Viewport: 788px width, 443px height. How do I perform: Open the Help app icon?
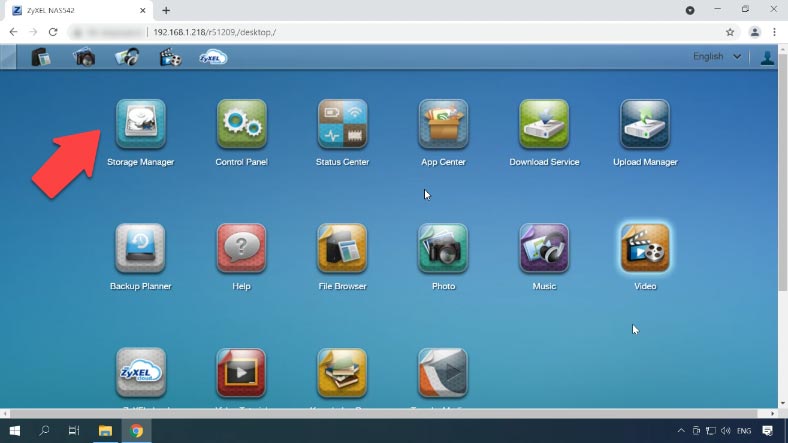tap(242, 248)
